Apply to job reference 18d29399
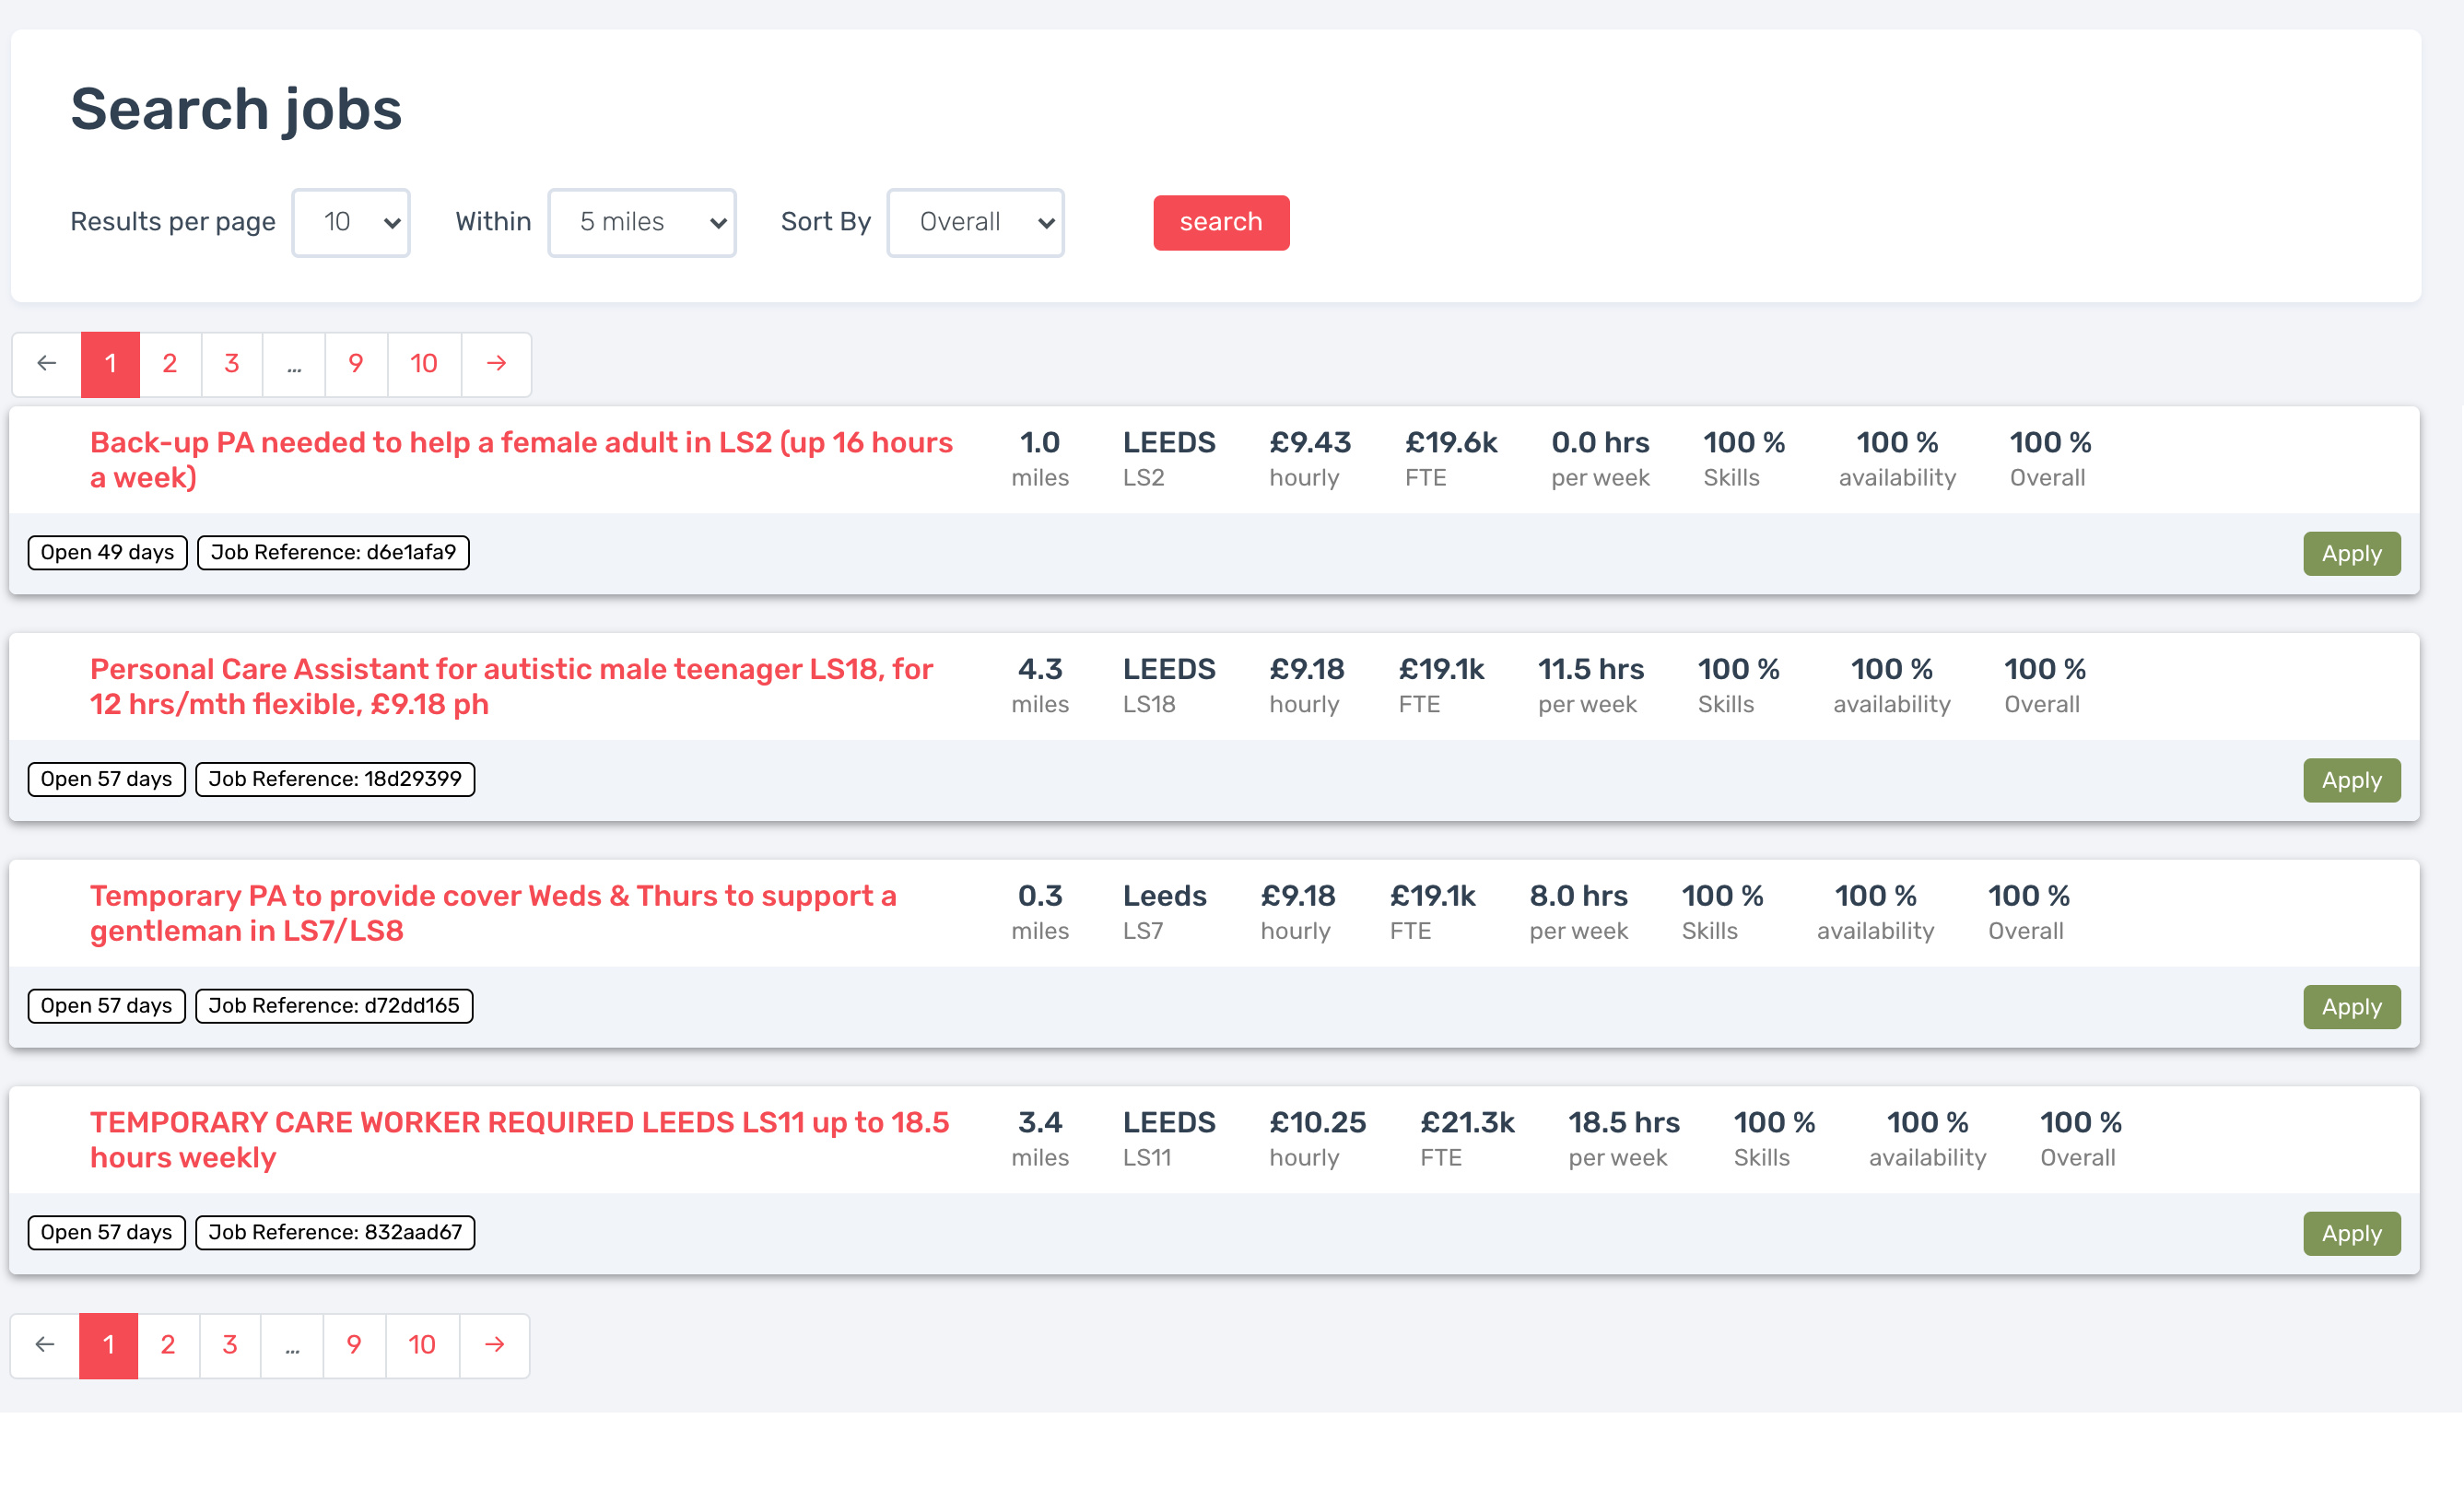 2350,780
